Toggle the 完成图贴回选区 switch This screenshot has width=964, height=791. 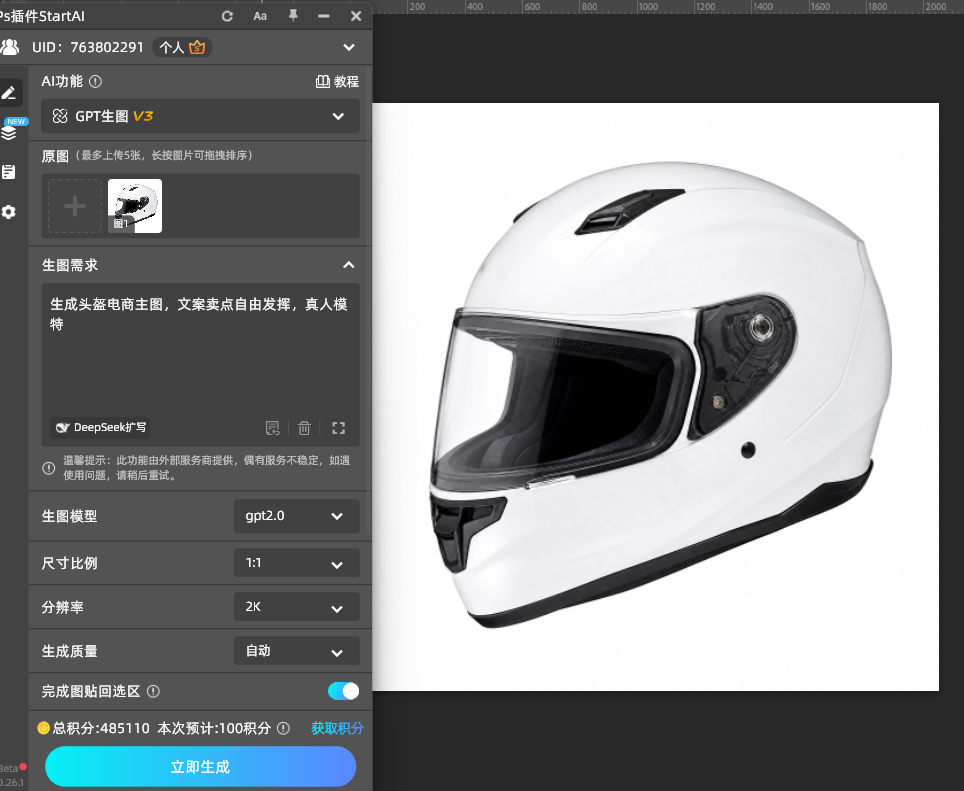tap(344, 691)
